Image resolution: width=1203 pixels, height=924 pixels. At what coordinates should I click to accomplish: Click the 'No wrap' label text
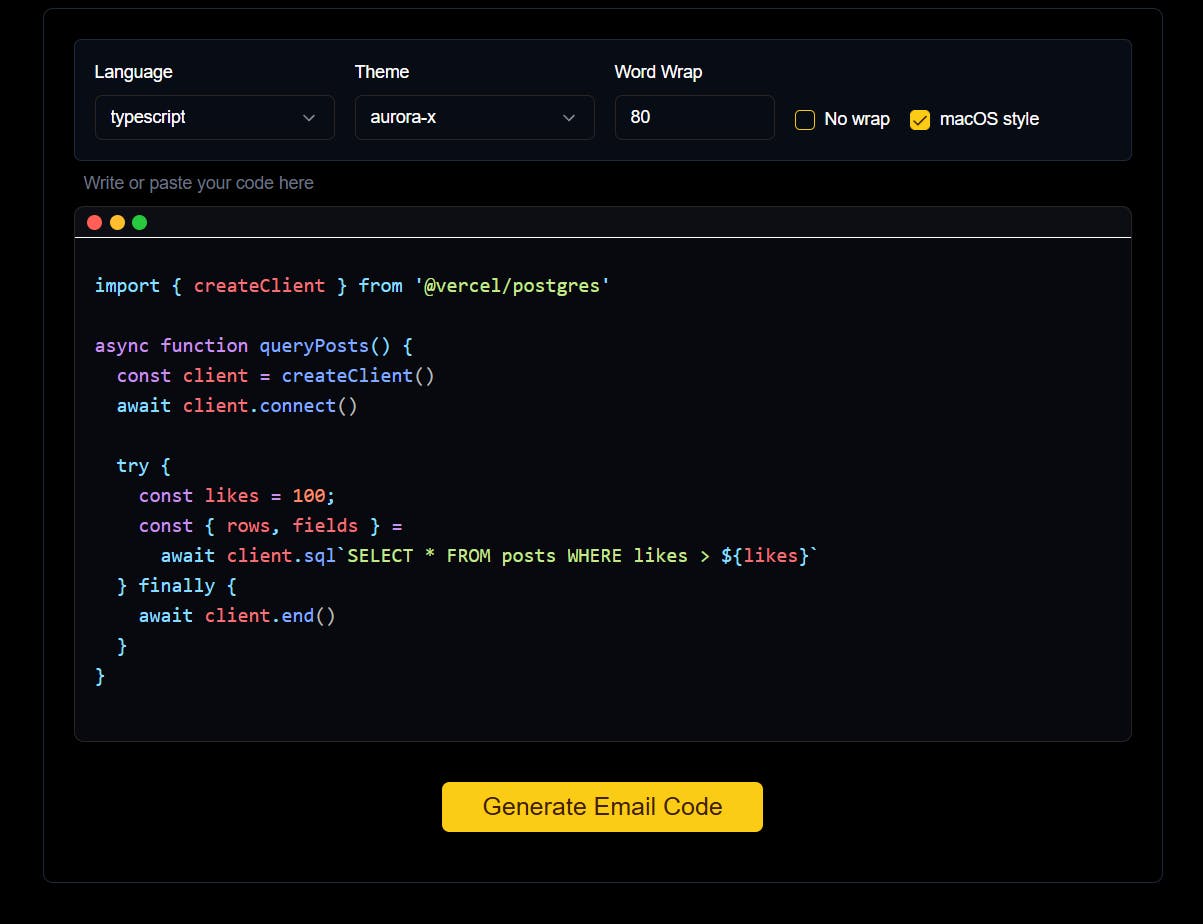coord(857,119)
